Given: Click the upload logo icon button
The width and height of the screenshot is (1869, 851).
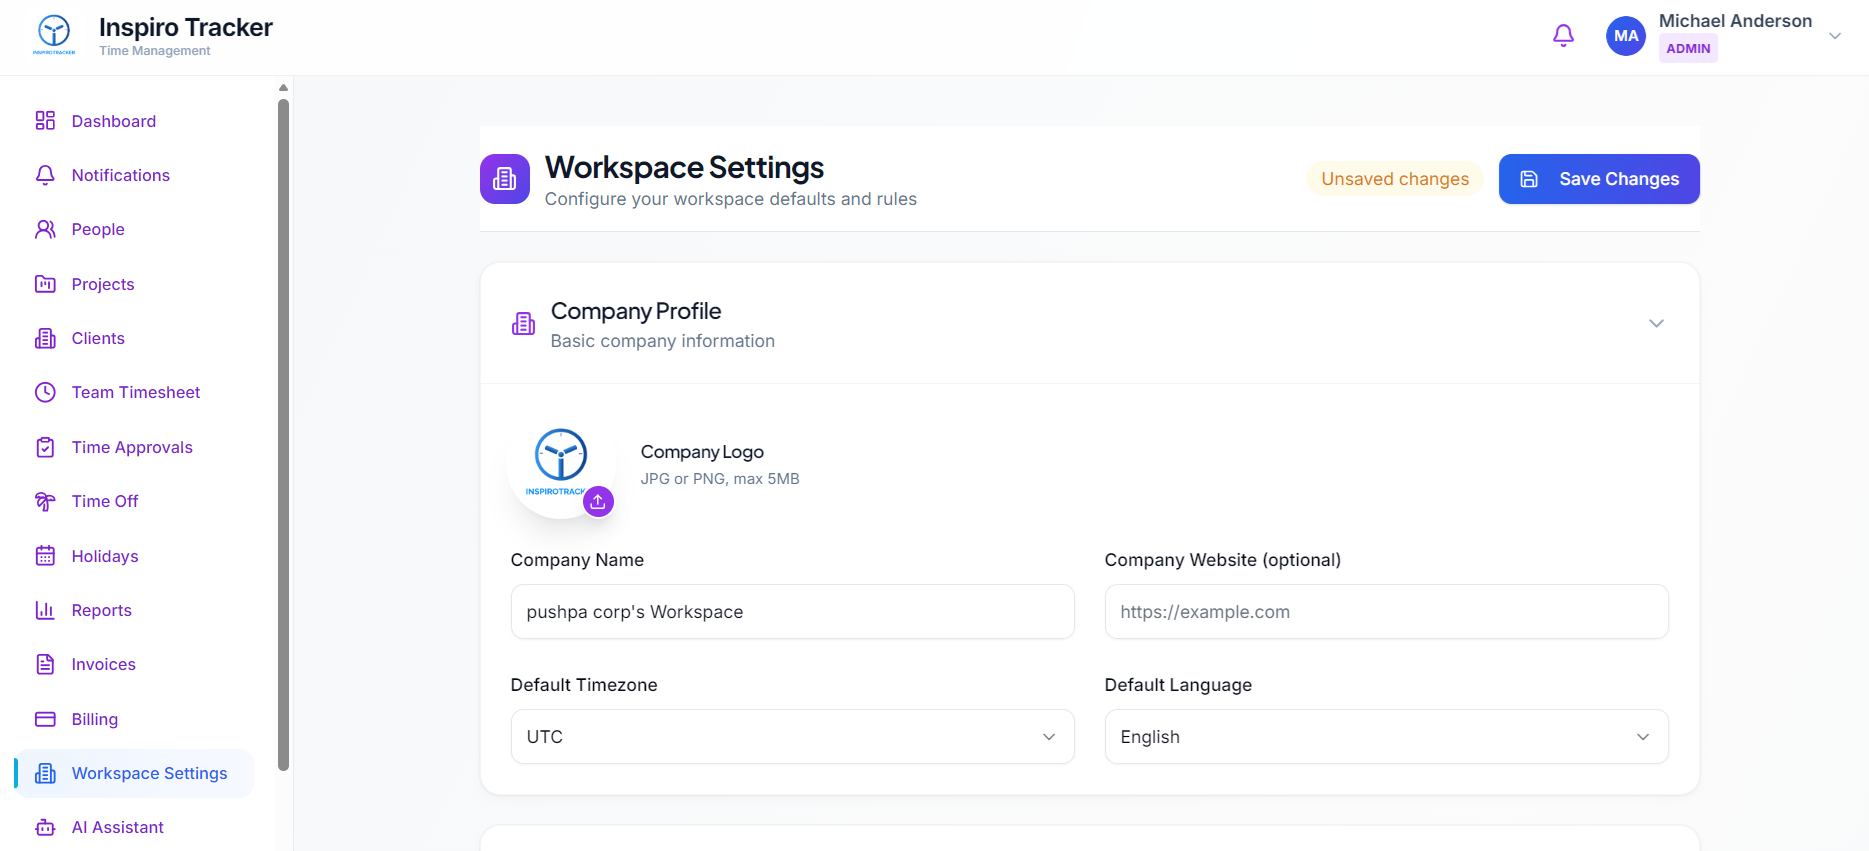Looking at the screenshot, I should (x=598, y=501).
